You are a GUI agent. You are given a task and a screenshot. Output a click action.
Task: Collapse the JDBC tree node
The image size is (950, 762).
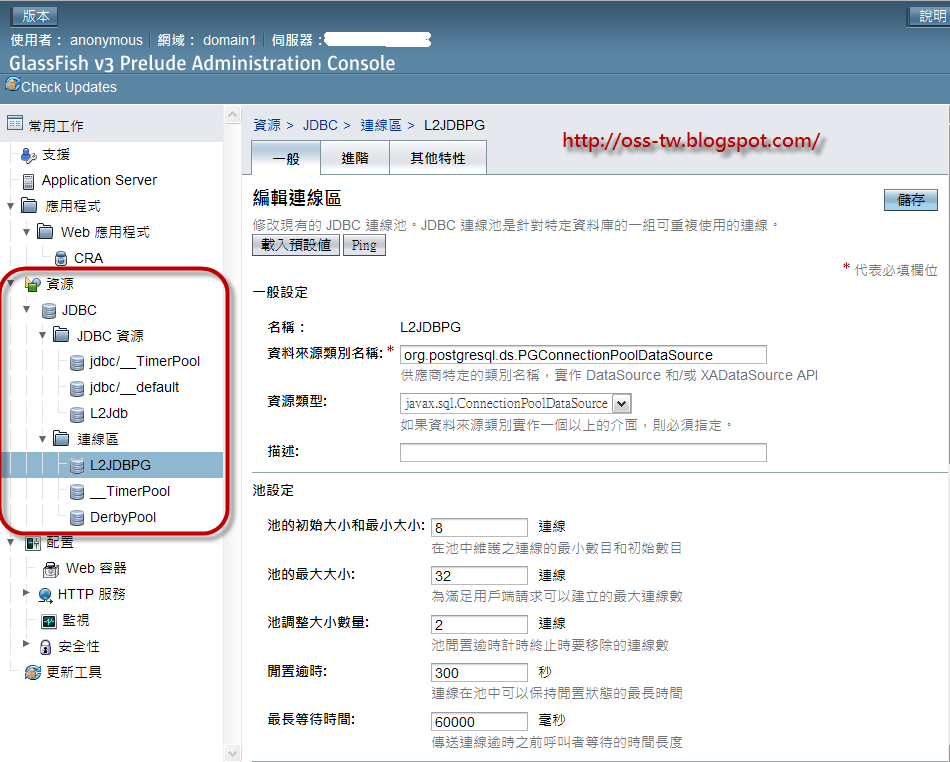click(26, 310)
